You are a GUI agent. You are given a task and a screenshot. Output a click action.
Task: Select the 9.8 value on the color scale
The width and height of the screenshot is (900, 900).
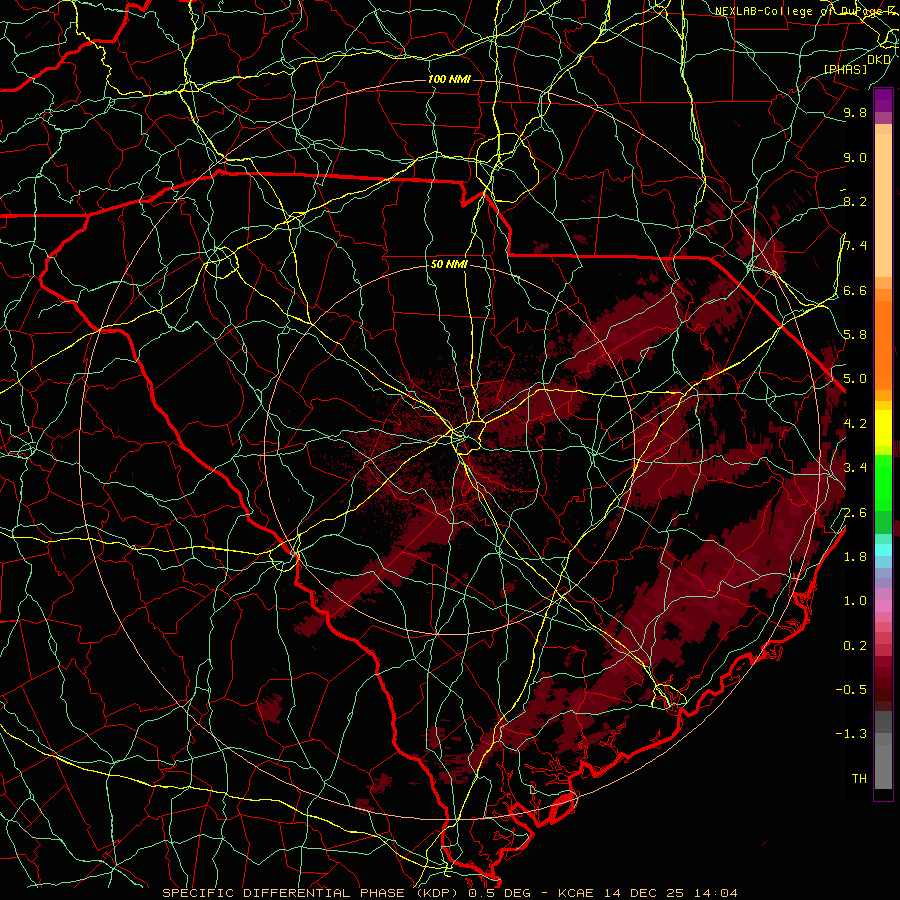pyautogui.click(x=855, y=112)
